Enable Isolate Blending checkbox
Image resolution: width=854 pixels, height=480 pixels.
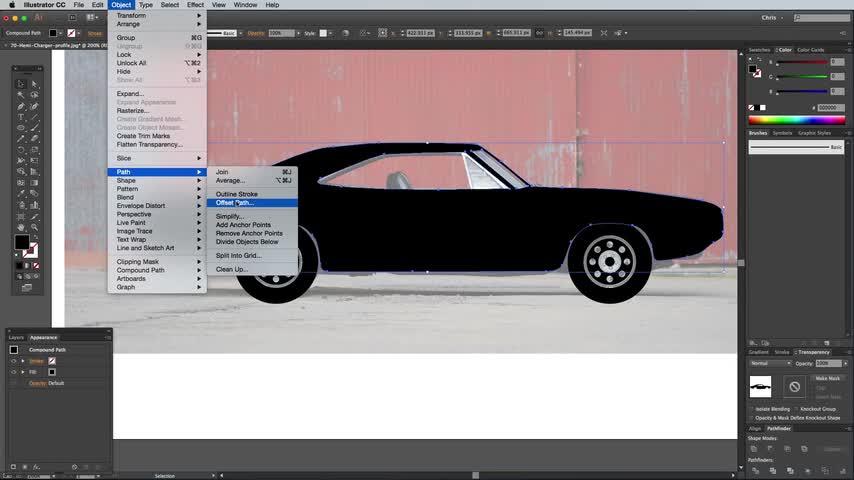tap(752, 409)
